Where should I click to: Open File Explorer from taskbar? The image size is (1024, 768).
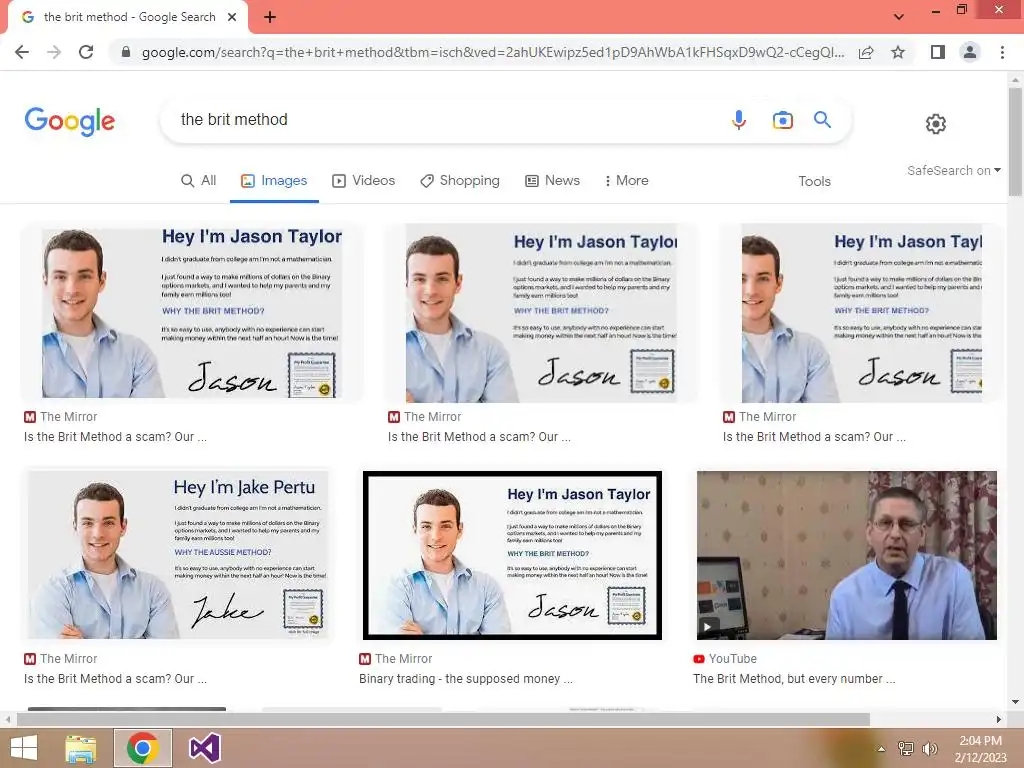[81, 748]
